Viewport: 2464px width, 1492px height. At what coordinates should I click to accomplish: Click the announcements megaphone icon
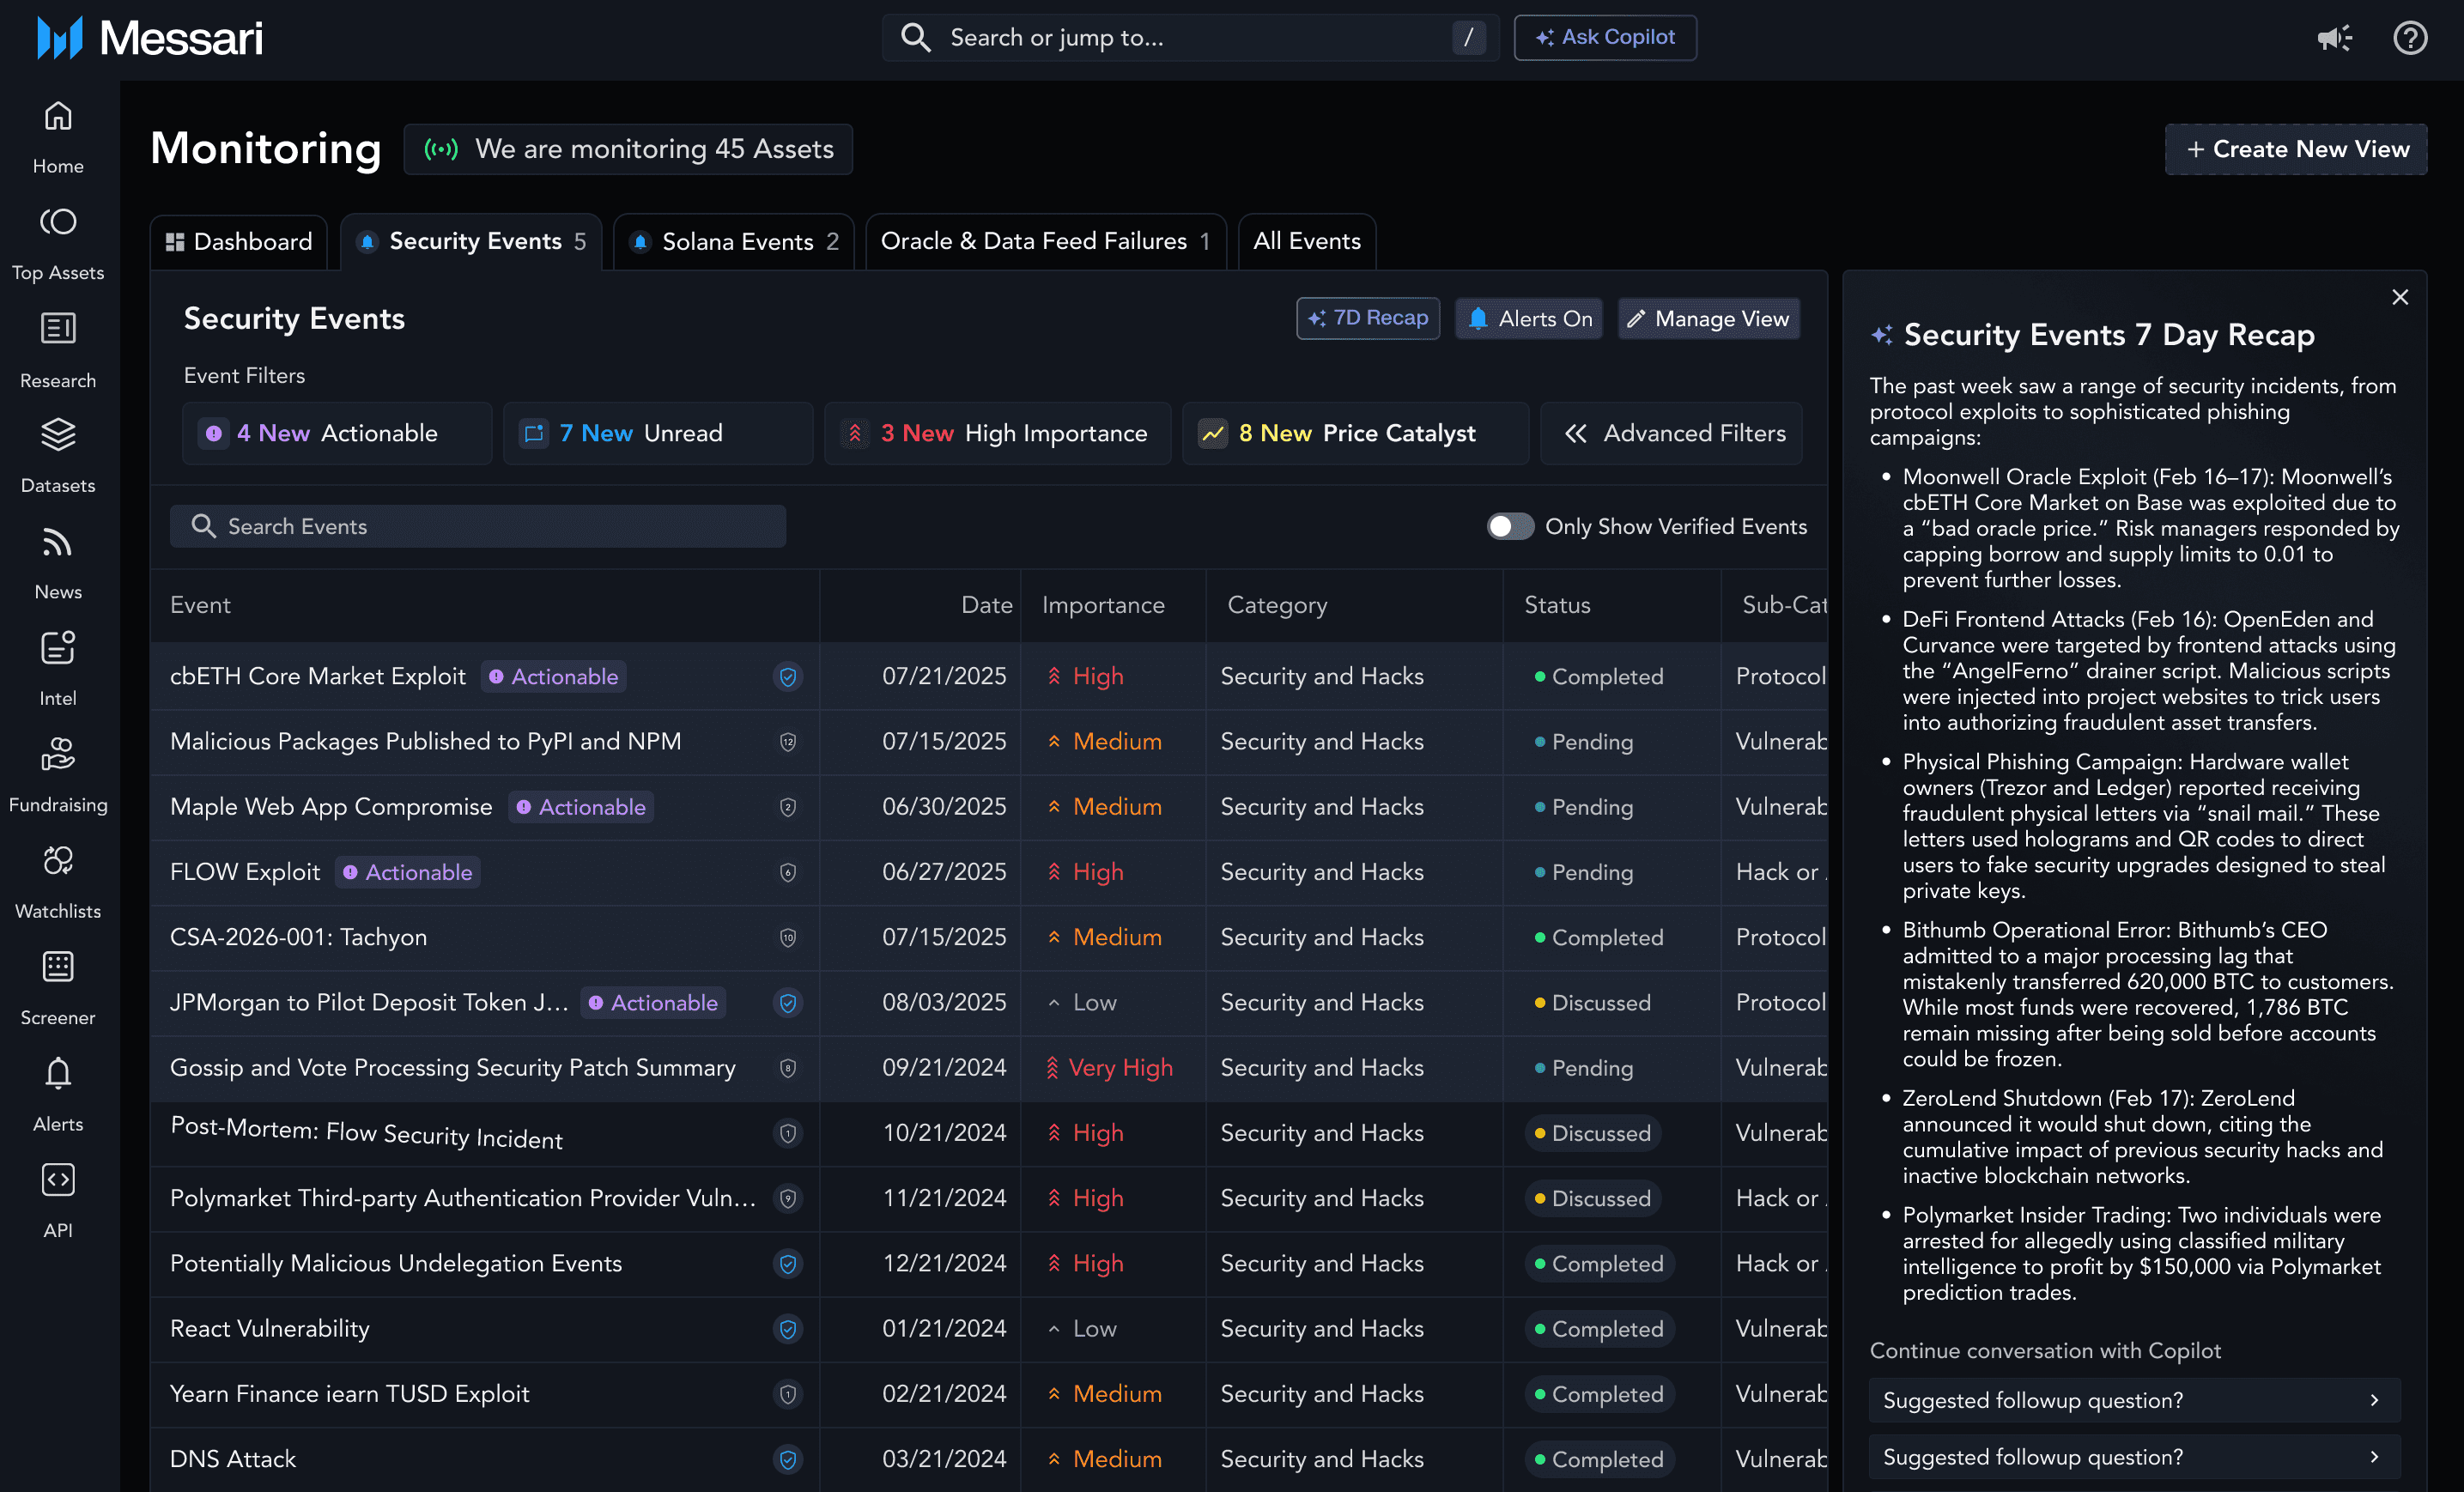click(2334, 38)
